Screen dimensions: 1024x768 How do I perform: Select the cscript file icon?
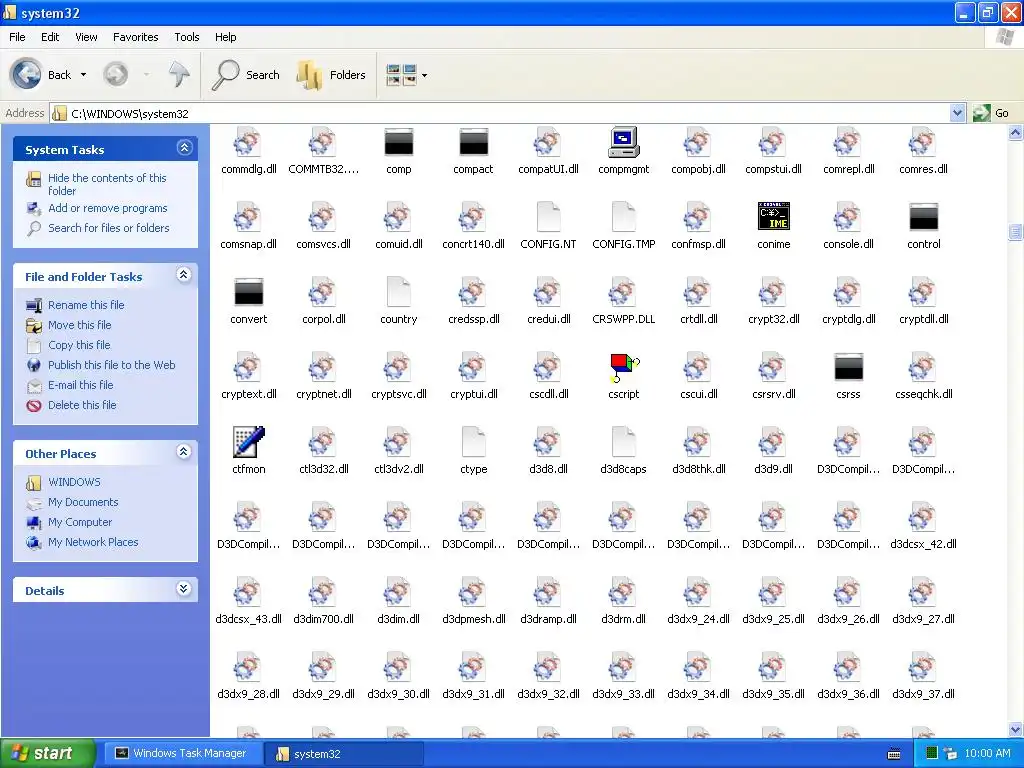(x=624, y=368)
